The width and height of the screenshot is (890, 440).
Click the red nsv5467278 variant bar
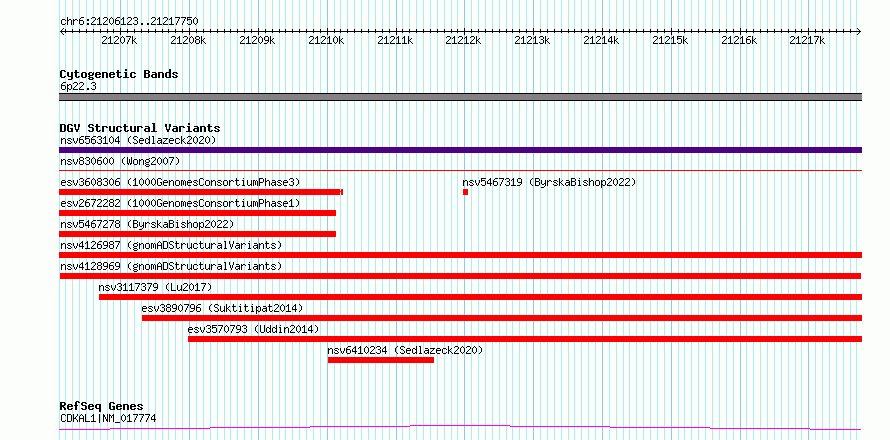(x=198, y=234)
